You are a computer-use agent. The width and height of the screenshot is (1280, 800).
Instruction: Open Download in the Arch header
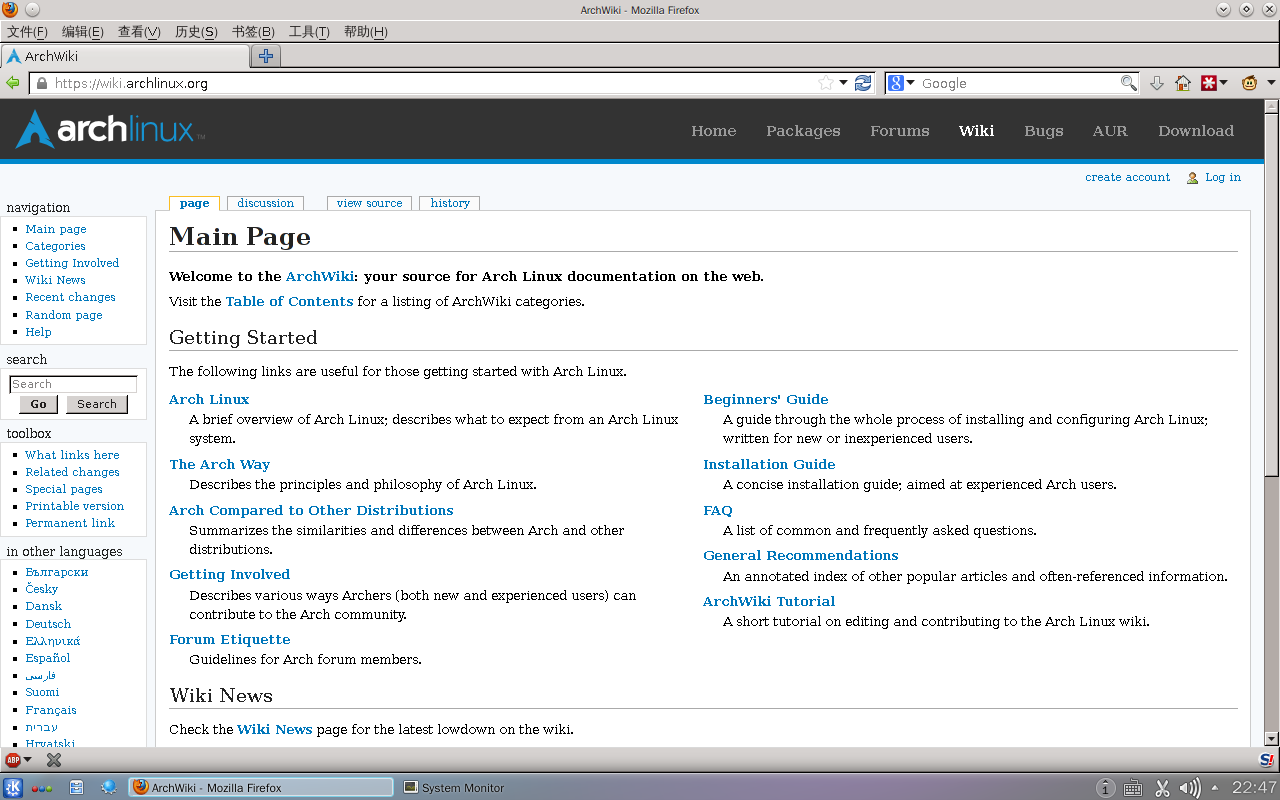click(x=1196, y=131)
